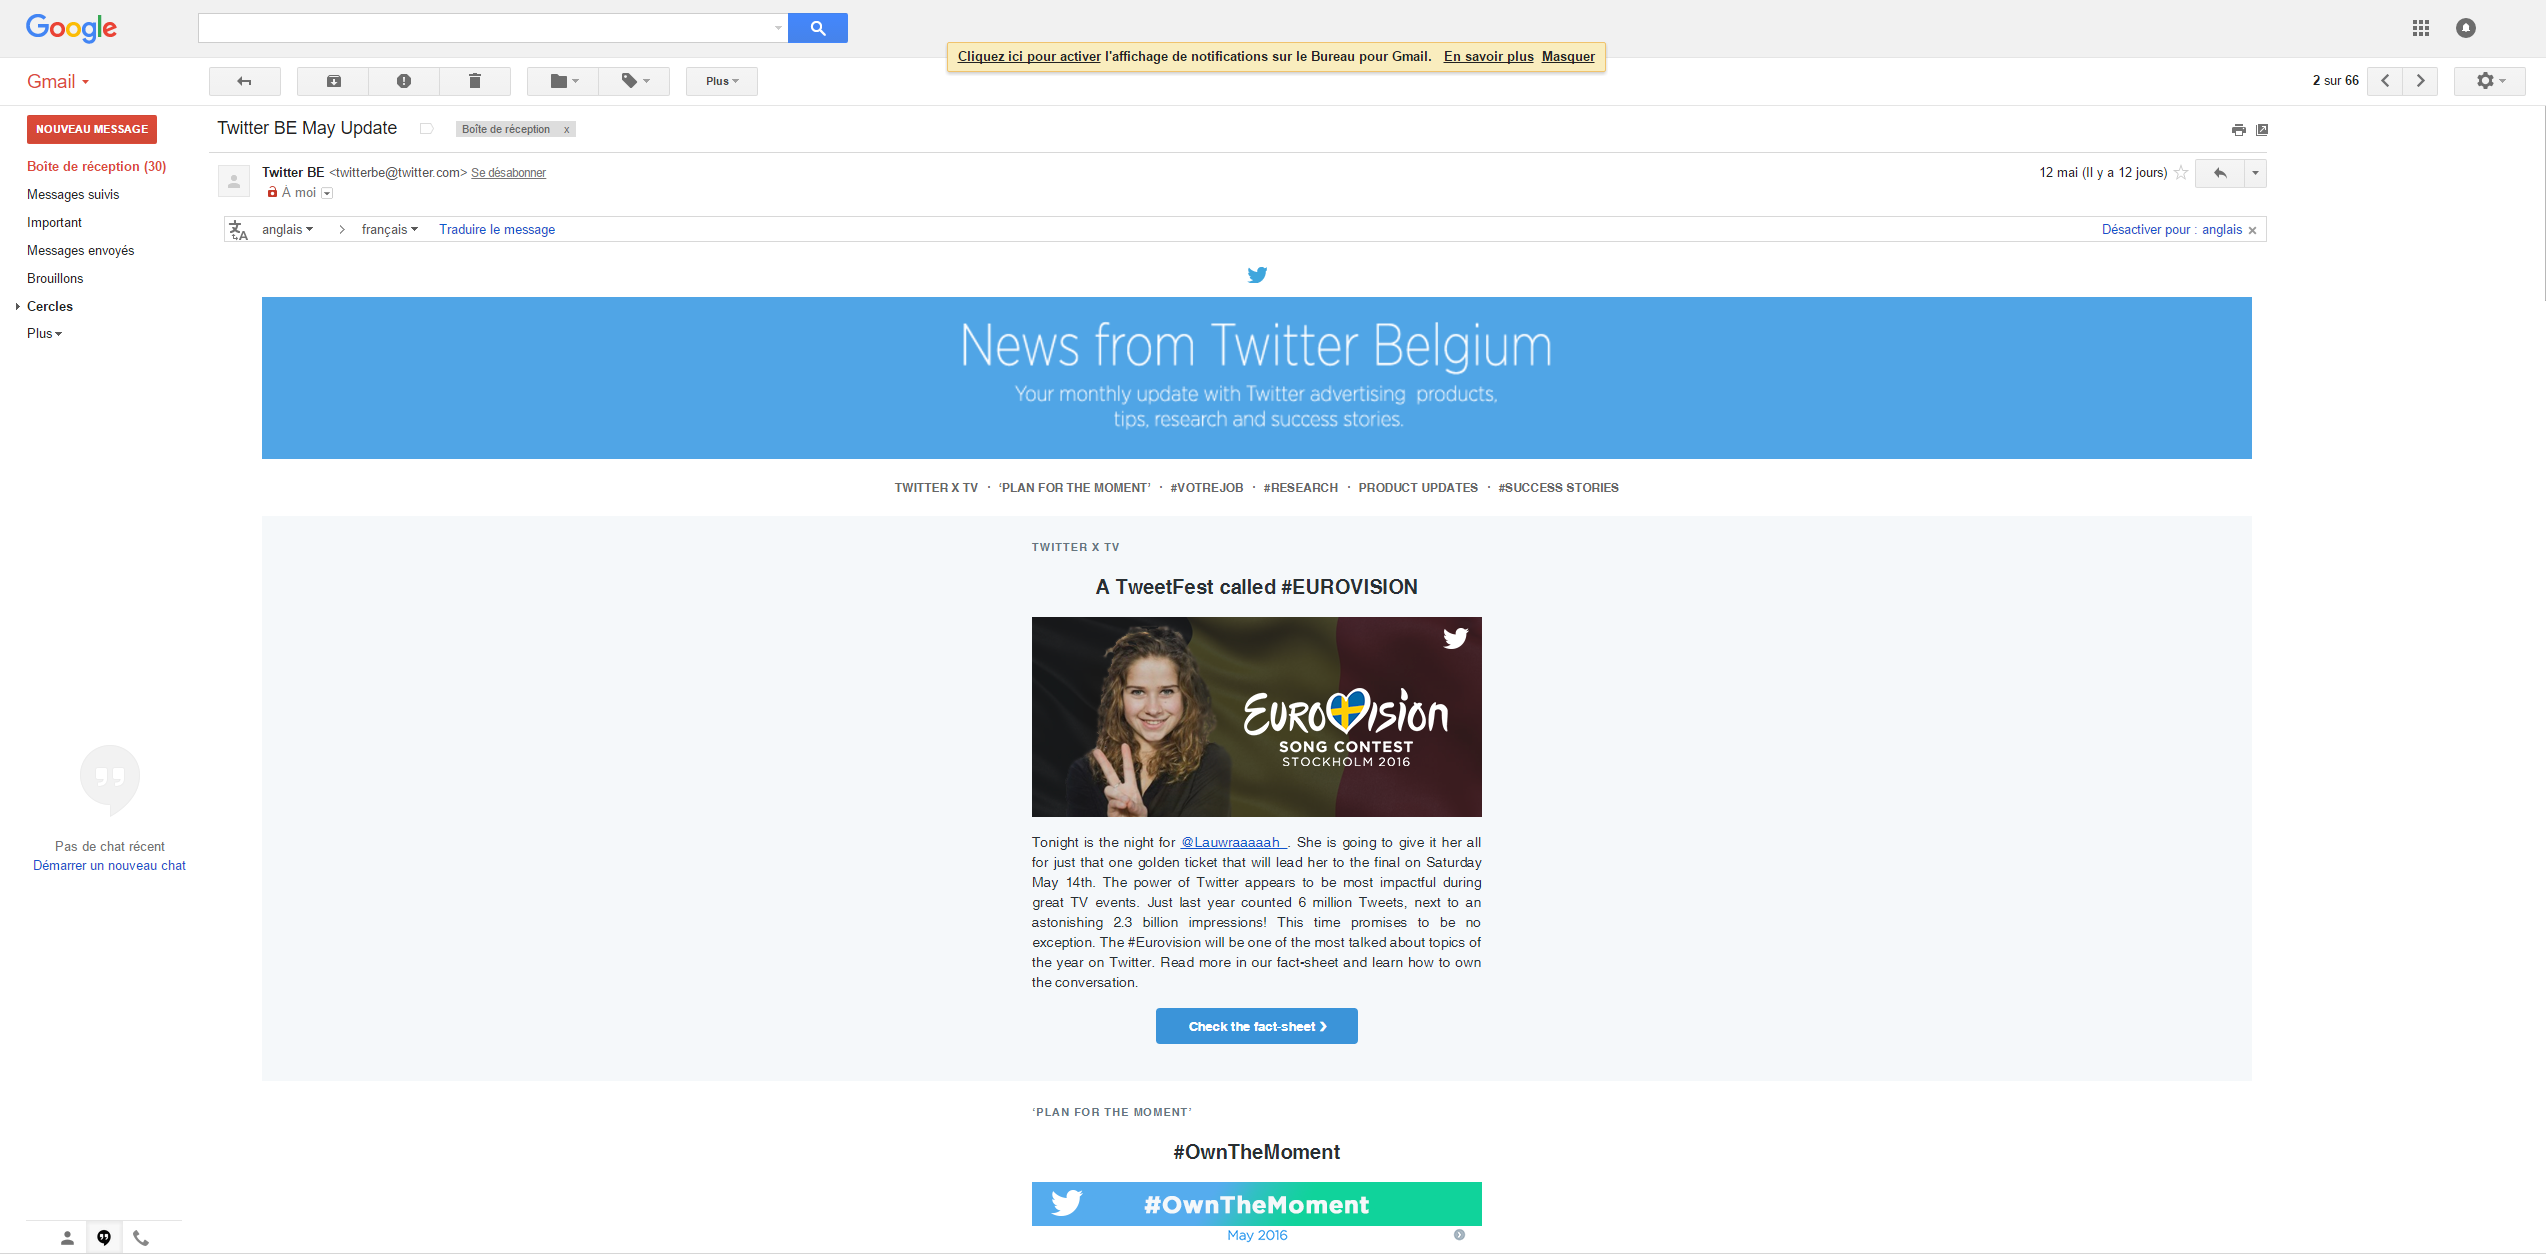The width and height of the screenshot is (2546, 1254).
Task: Click the #OwnTheMoment banner image
Action: 1257,1204
